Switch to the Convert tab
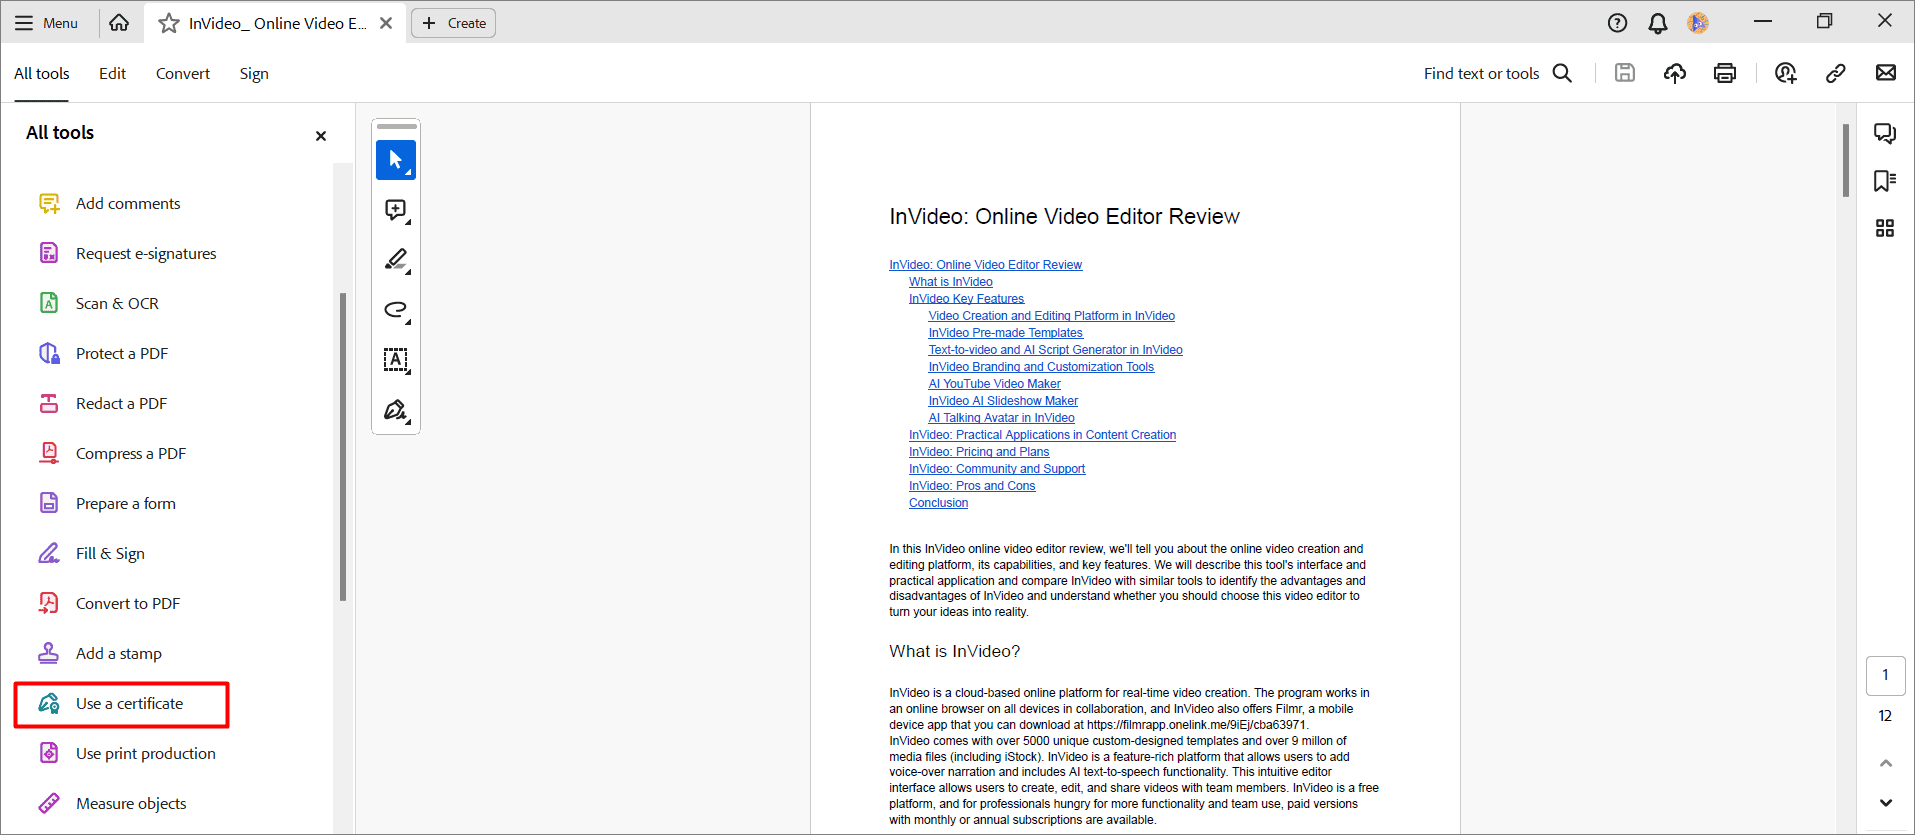Screen dimensions: 1915x835 coord(183,74)
